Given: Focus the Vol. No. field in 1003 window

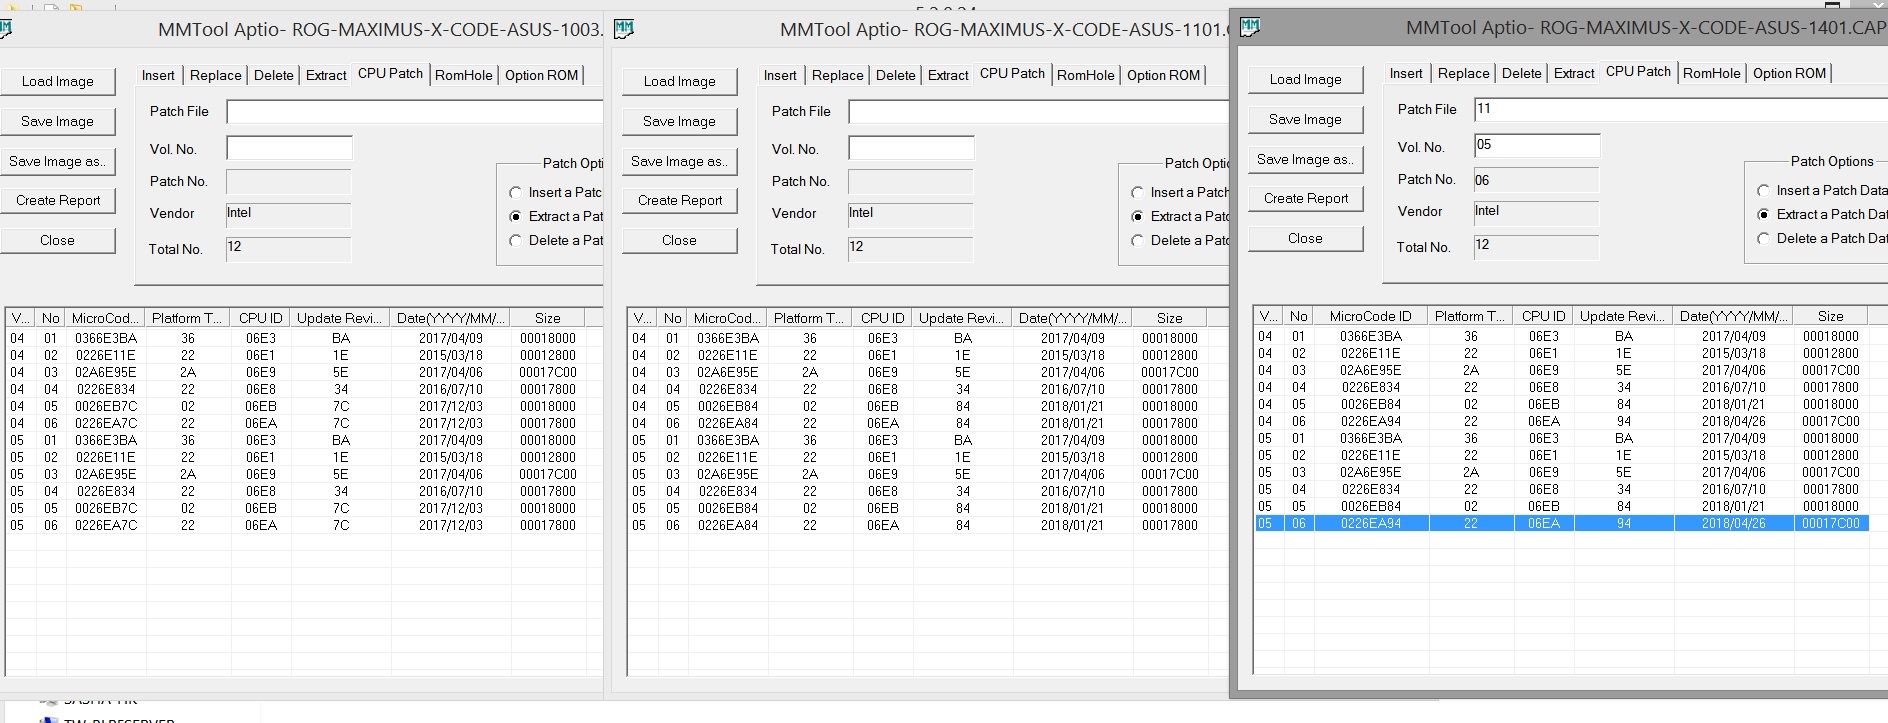Looking at the screenshot, I should 289,149.
